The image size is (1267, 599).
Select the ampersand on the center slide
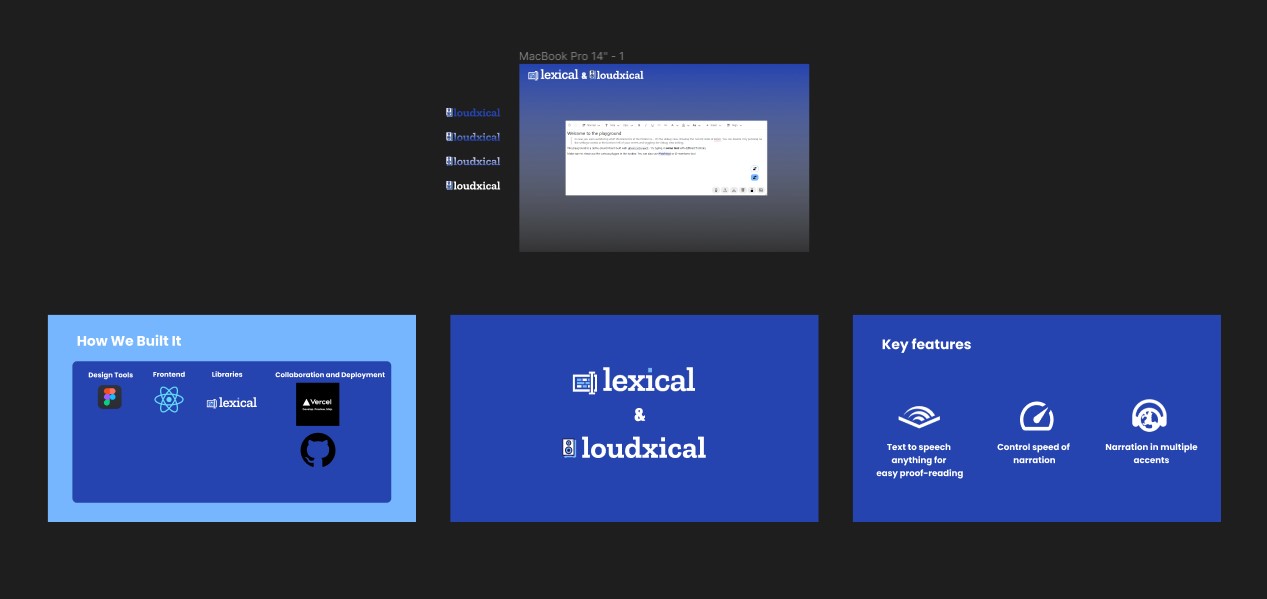coord(640,415)
